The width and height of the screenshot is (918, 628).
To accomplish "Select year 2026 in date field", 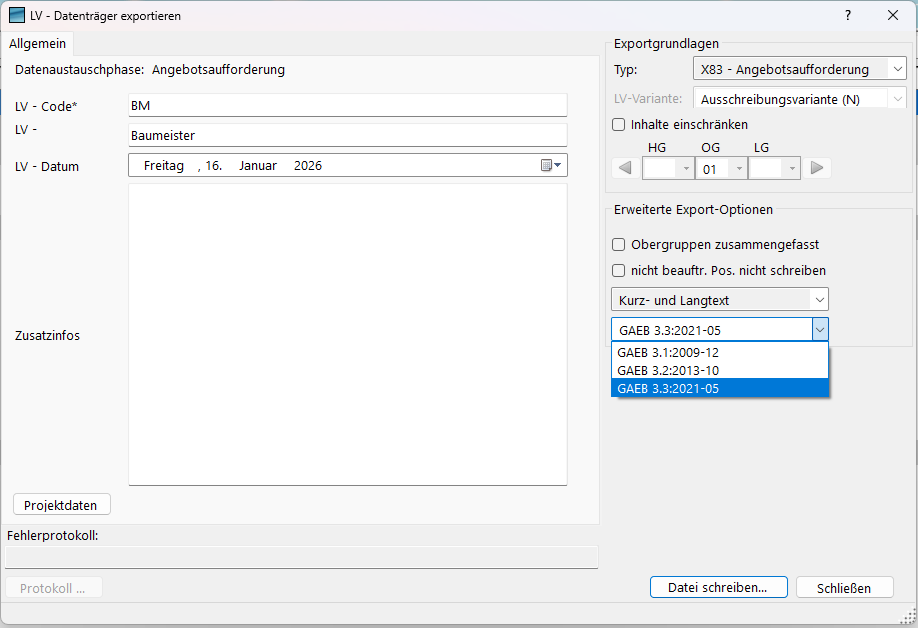I will coord(308,166).
